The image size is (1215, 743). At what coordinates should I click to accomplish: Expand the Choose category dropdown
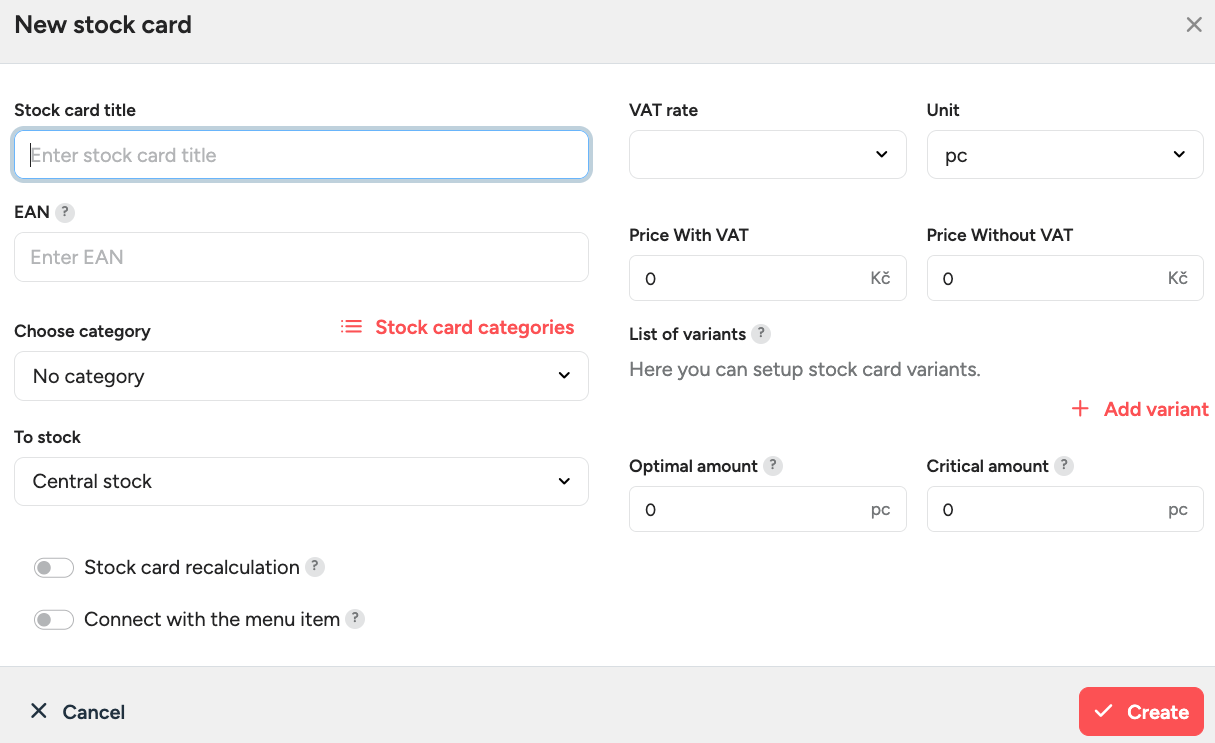coord(301,376)
